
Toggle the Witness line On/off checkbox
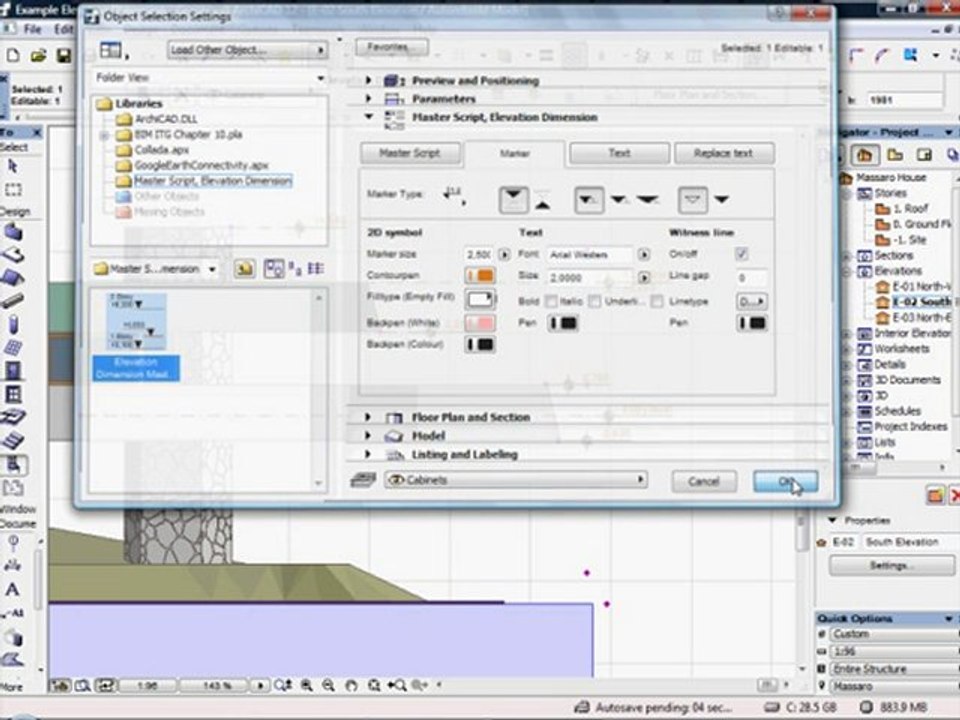click(741, 254)
